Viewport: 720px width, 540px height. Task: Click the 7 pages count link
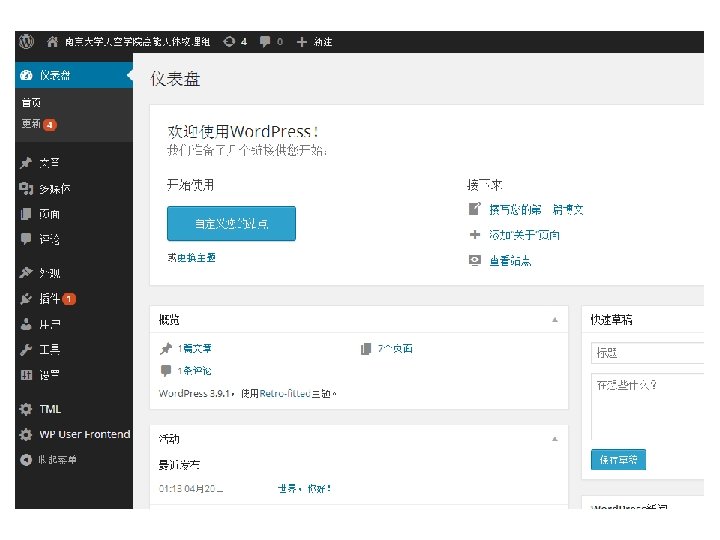395,349
